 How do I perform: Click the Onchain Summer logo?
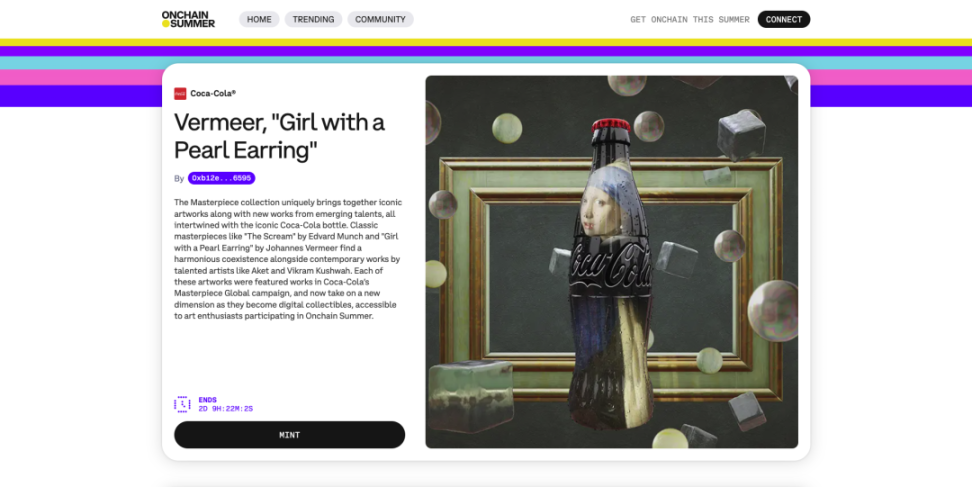tap(188, 19)
